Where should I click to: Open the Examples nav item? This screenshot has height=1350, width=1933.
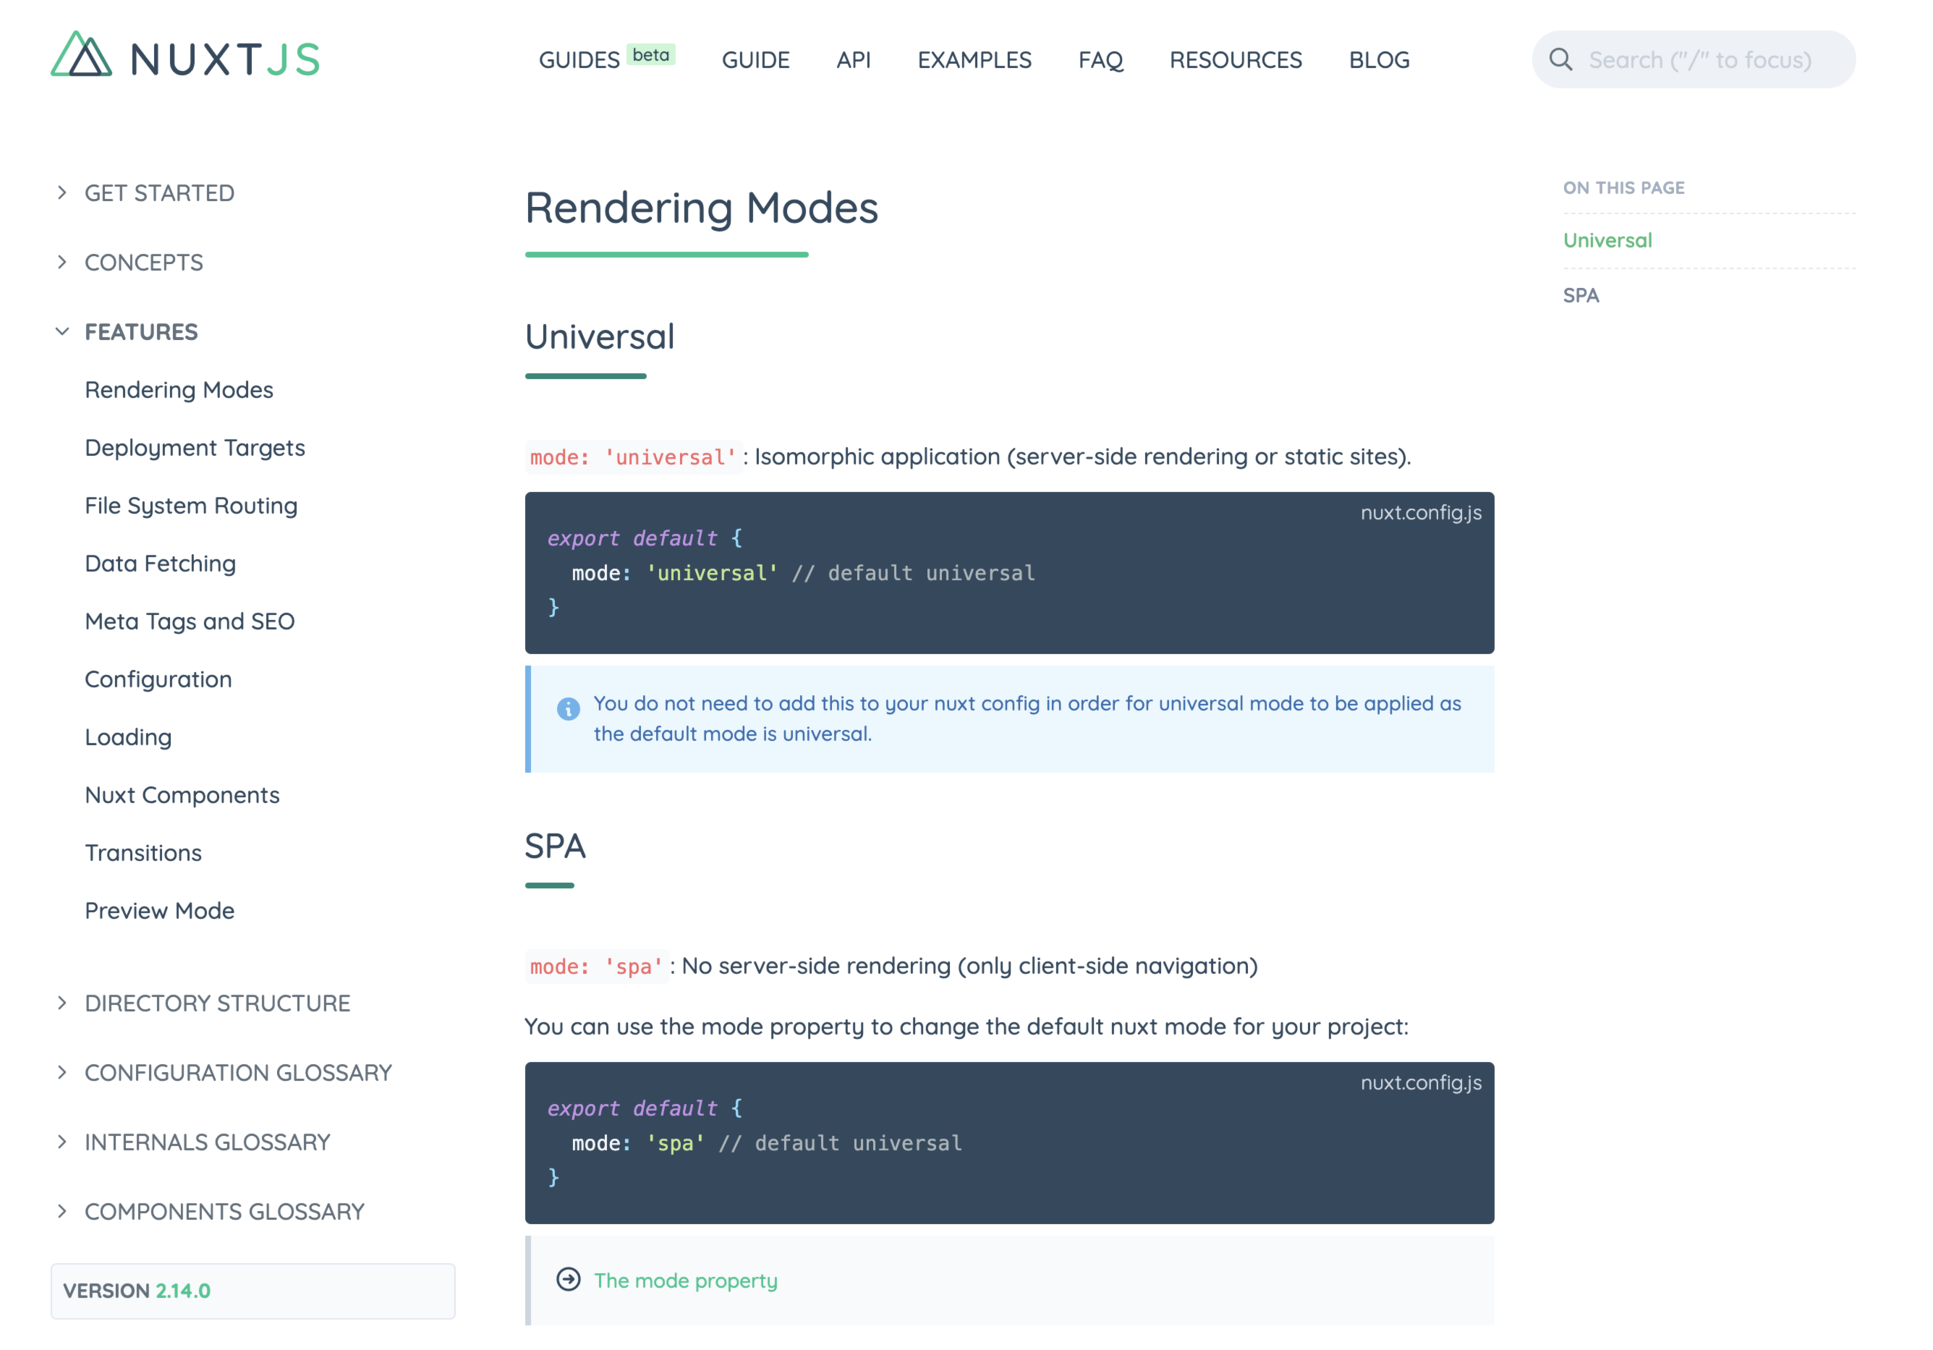tap(974, 60)
